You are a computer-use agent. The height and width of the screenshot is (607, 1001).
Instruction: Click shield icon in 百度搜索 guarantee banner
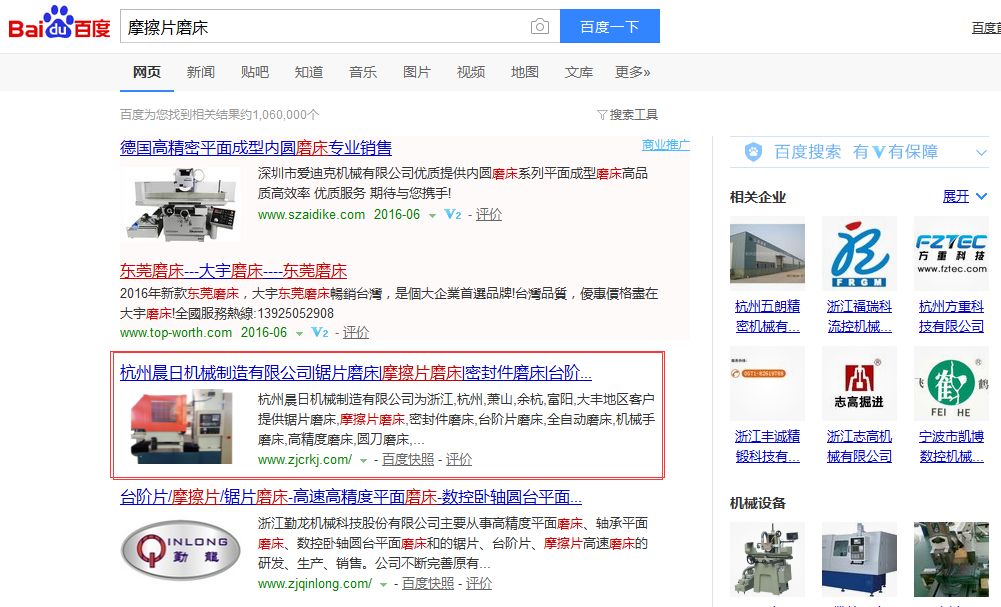pos(753,152)
